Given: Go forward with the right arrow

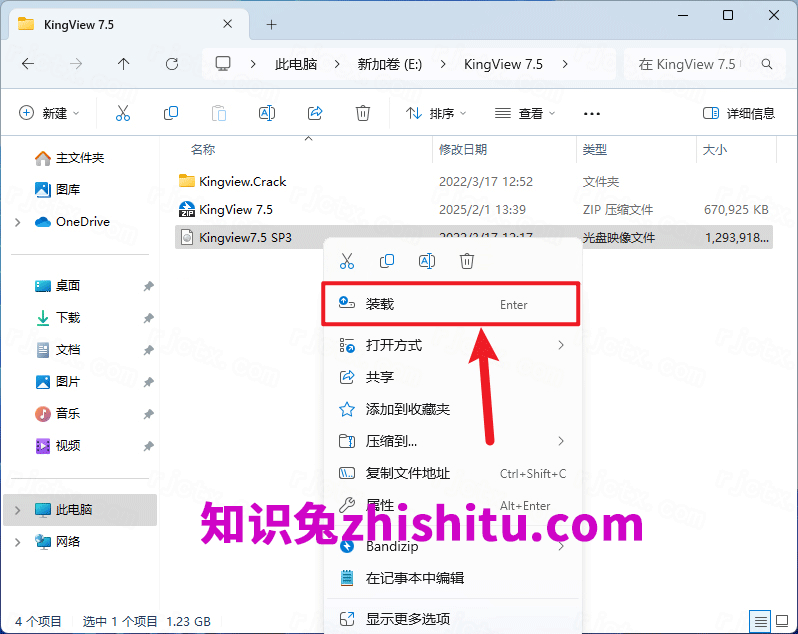Looking at the screenshot, I should pyautogui.click(x=76, y=64).
